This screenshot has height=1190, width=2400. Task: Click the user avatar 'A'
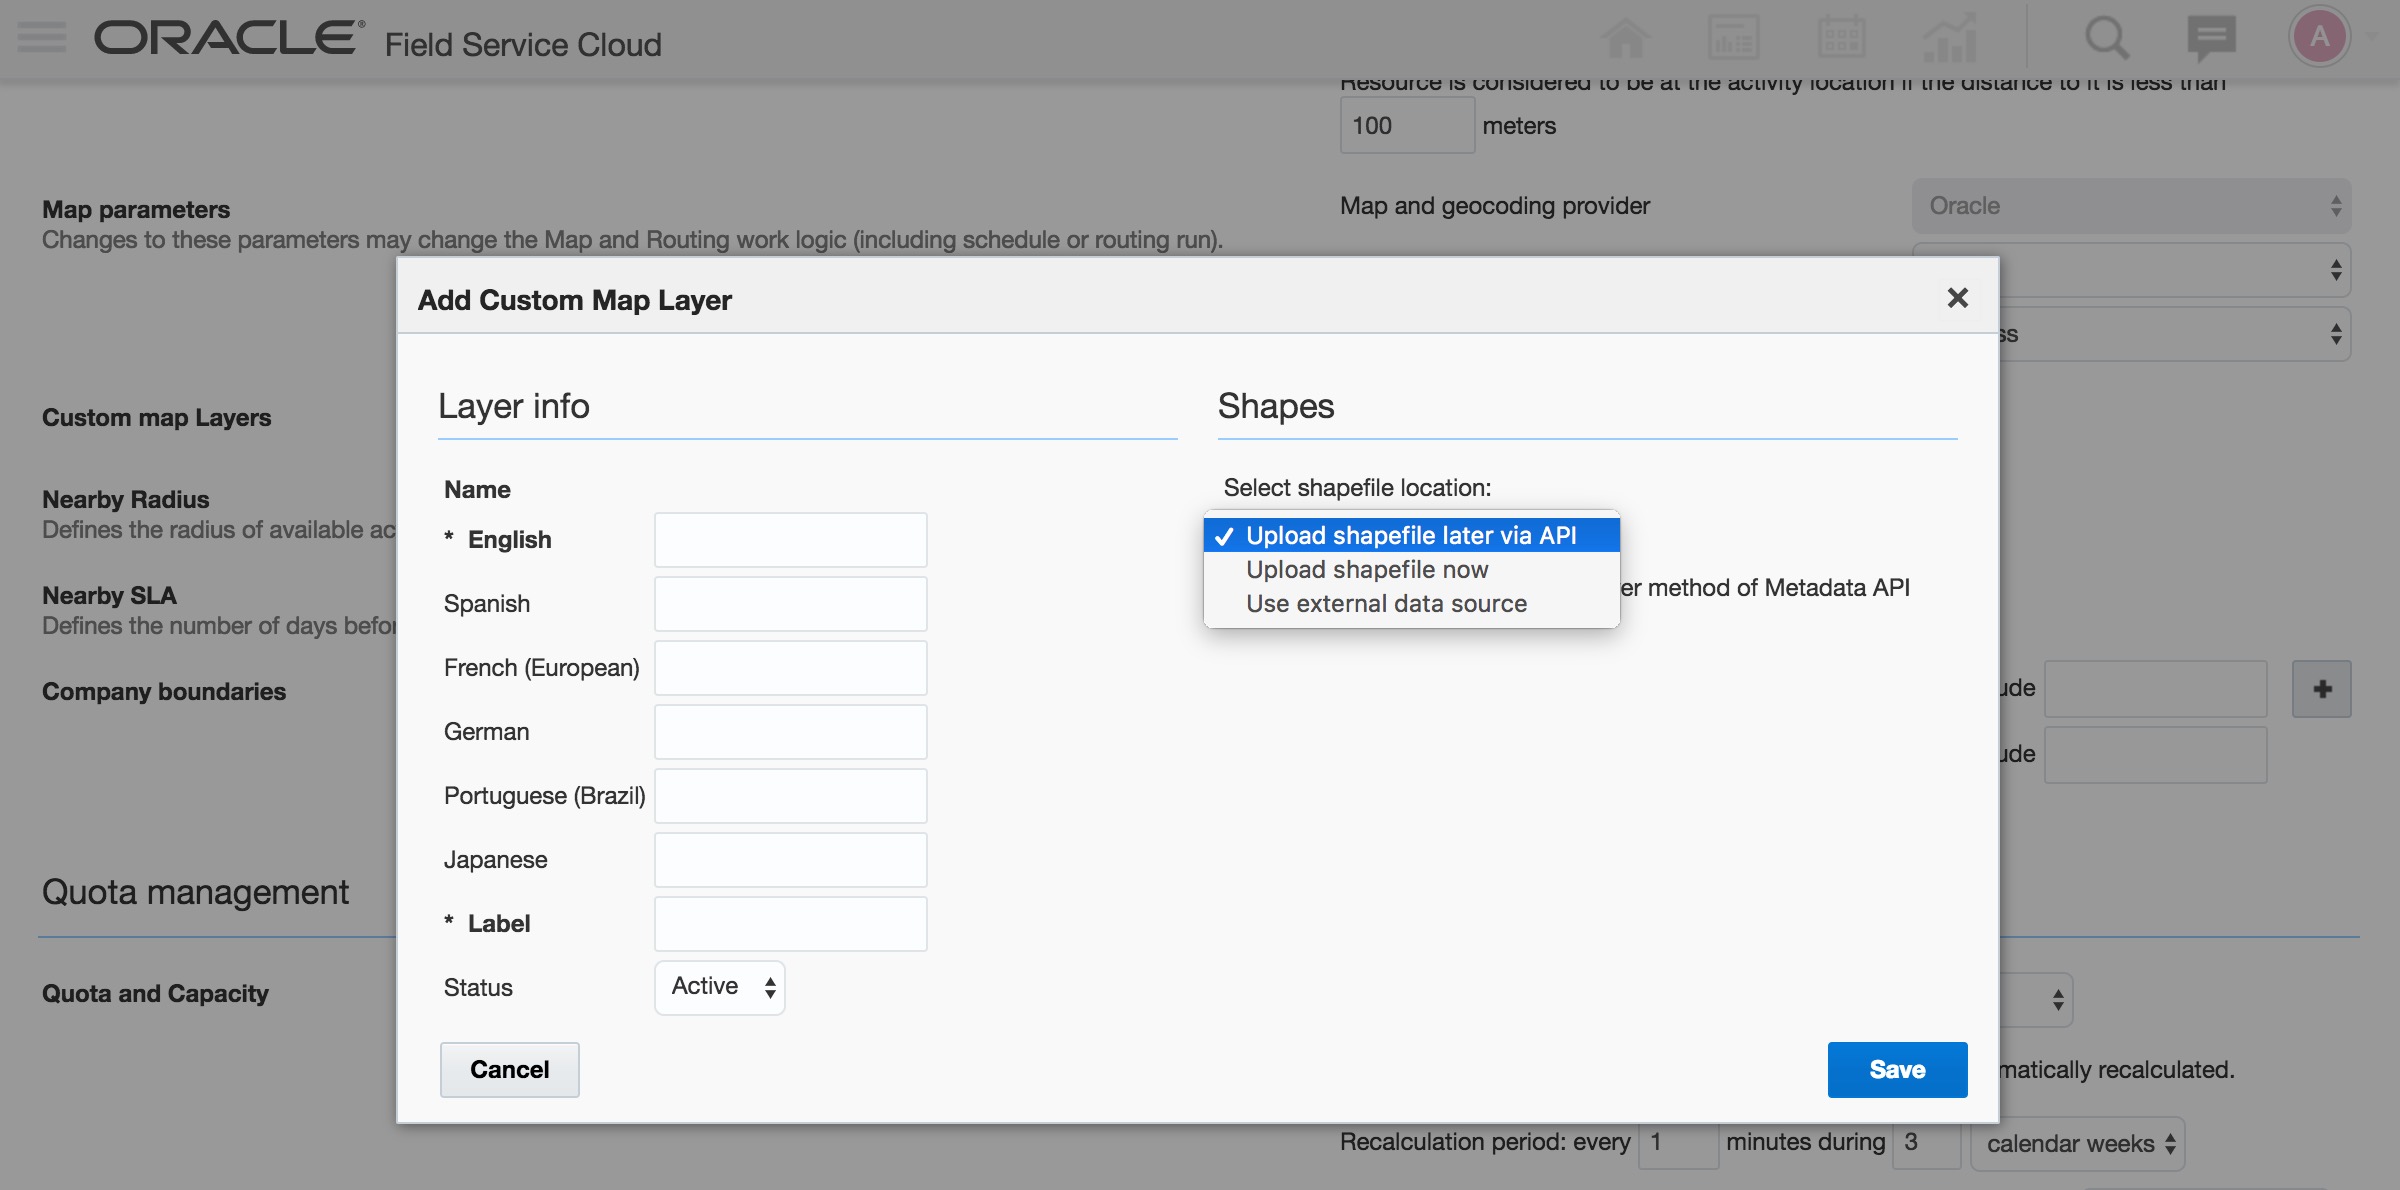tap(2319, 38)
